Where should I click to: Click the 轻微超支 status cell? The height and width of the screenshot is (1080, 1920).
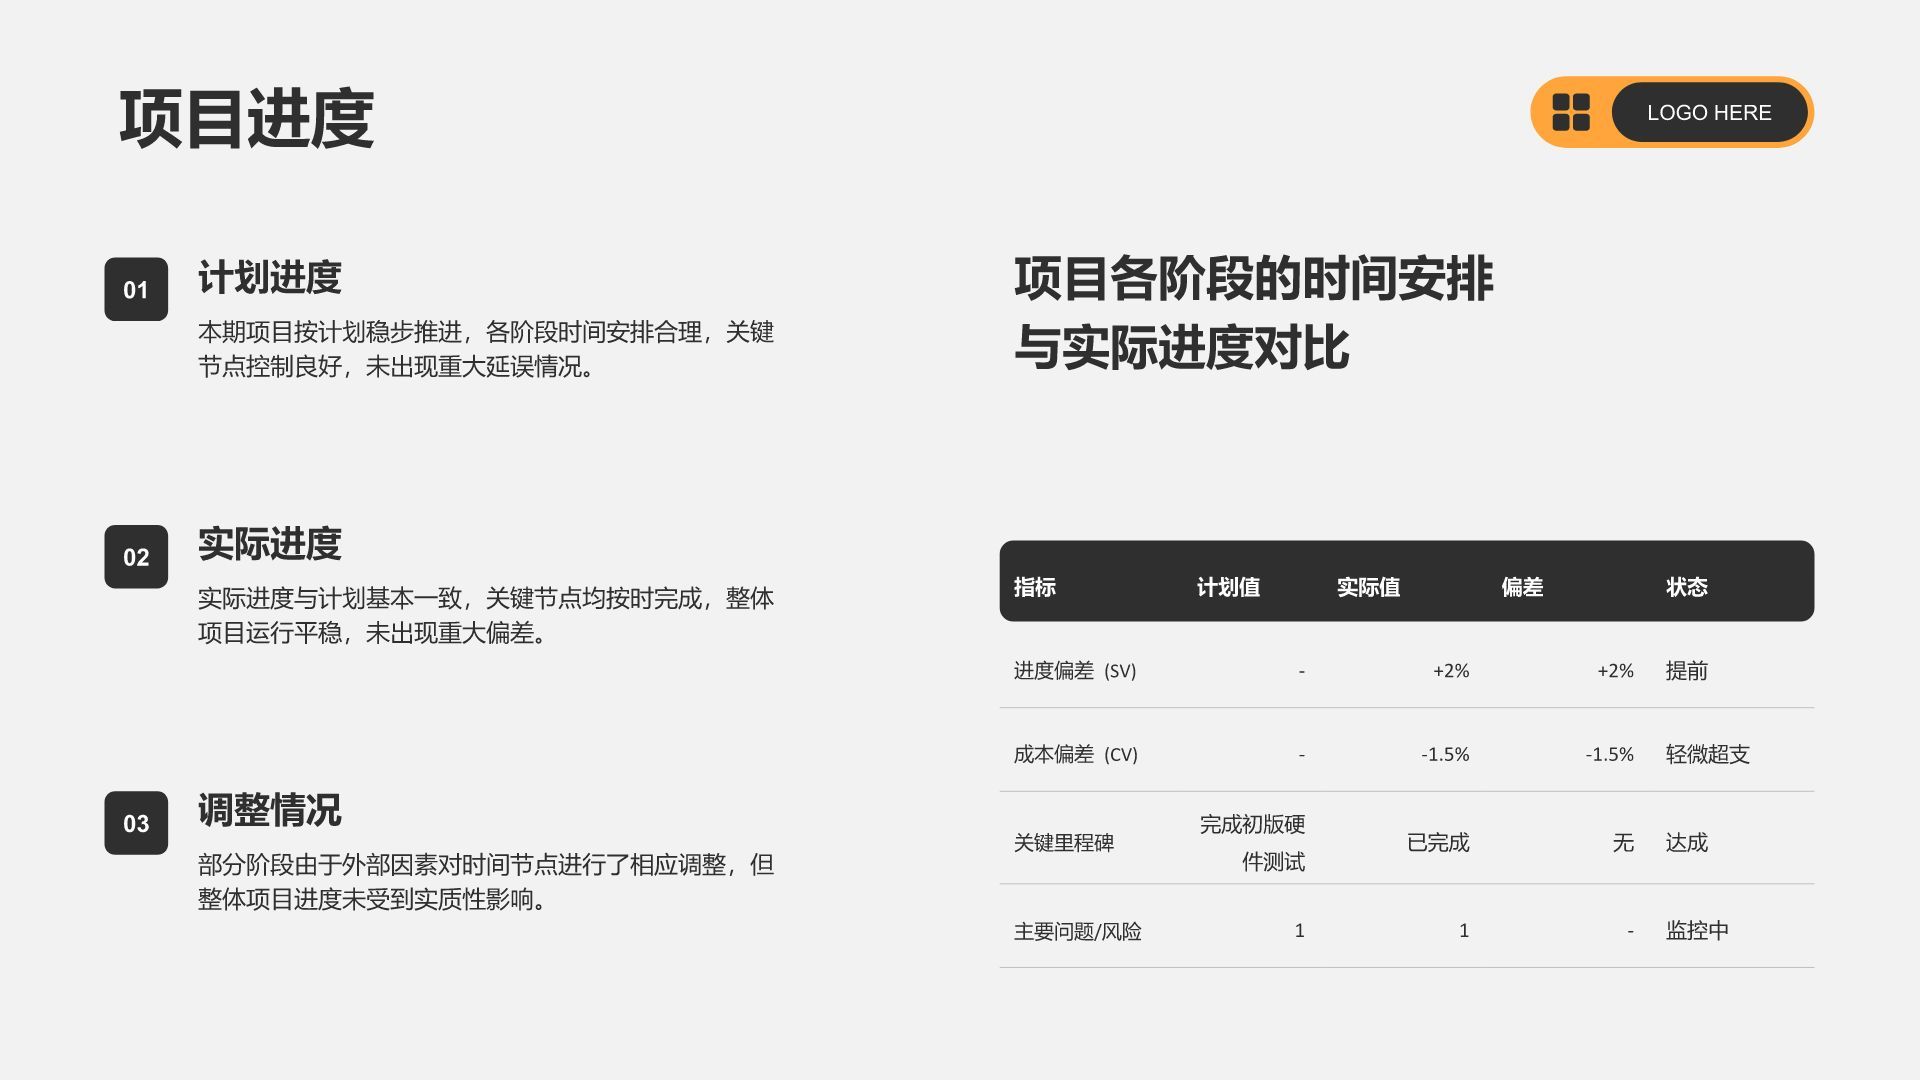point(1708,755)
